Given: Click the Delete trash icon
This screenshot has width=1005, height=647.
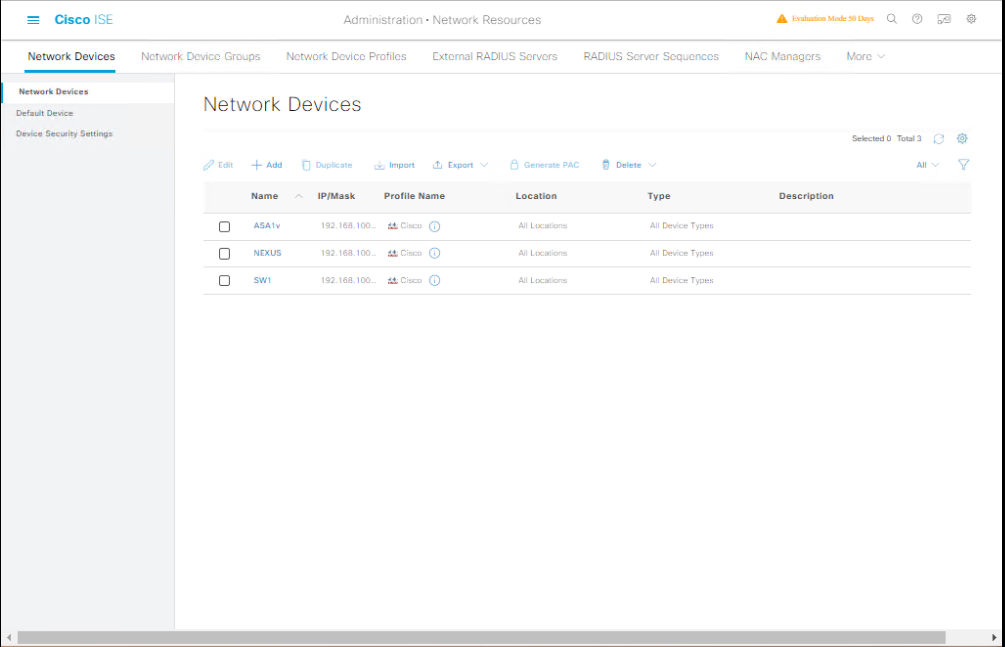Looking at the screenshot, I should click(x=606, y=165).
